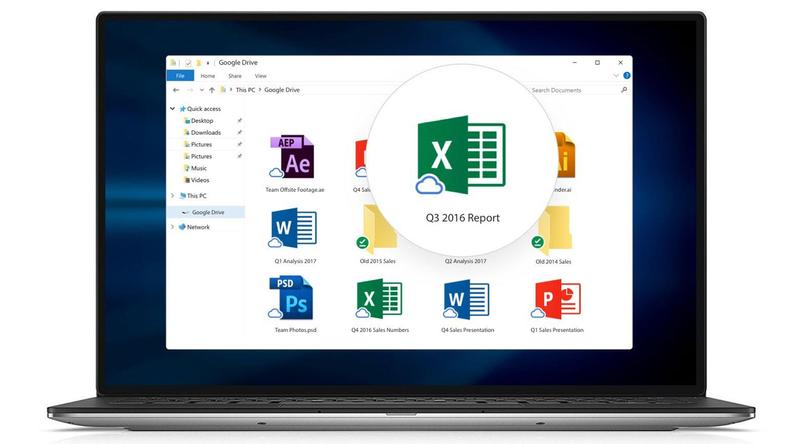The height and width of the screenshot is (444, 800).
Task: Select the Illustrator .ai file icon
Action: (x=565, y=155)
